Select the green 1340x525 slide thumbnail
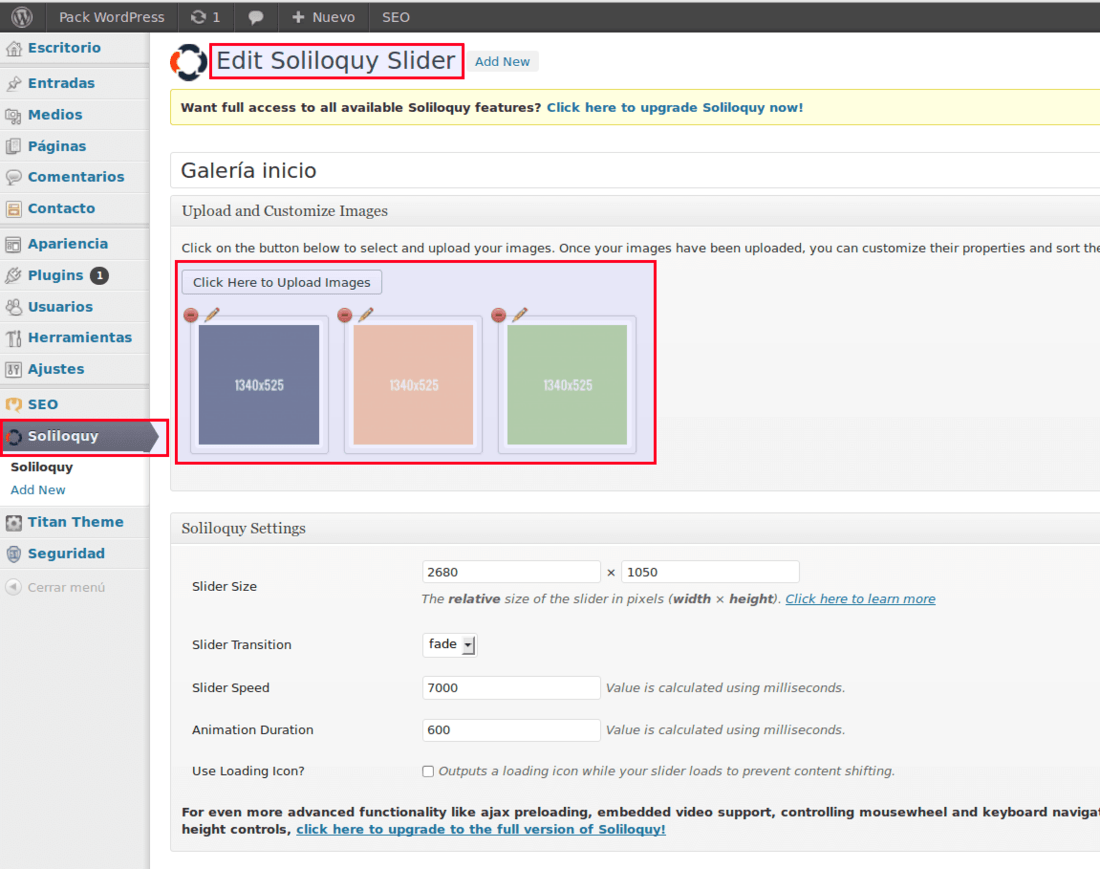Image resolution: width=1100 pixels, height=869 pixels. [x=567, y=384]
